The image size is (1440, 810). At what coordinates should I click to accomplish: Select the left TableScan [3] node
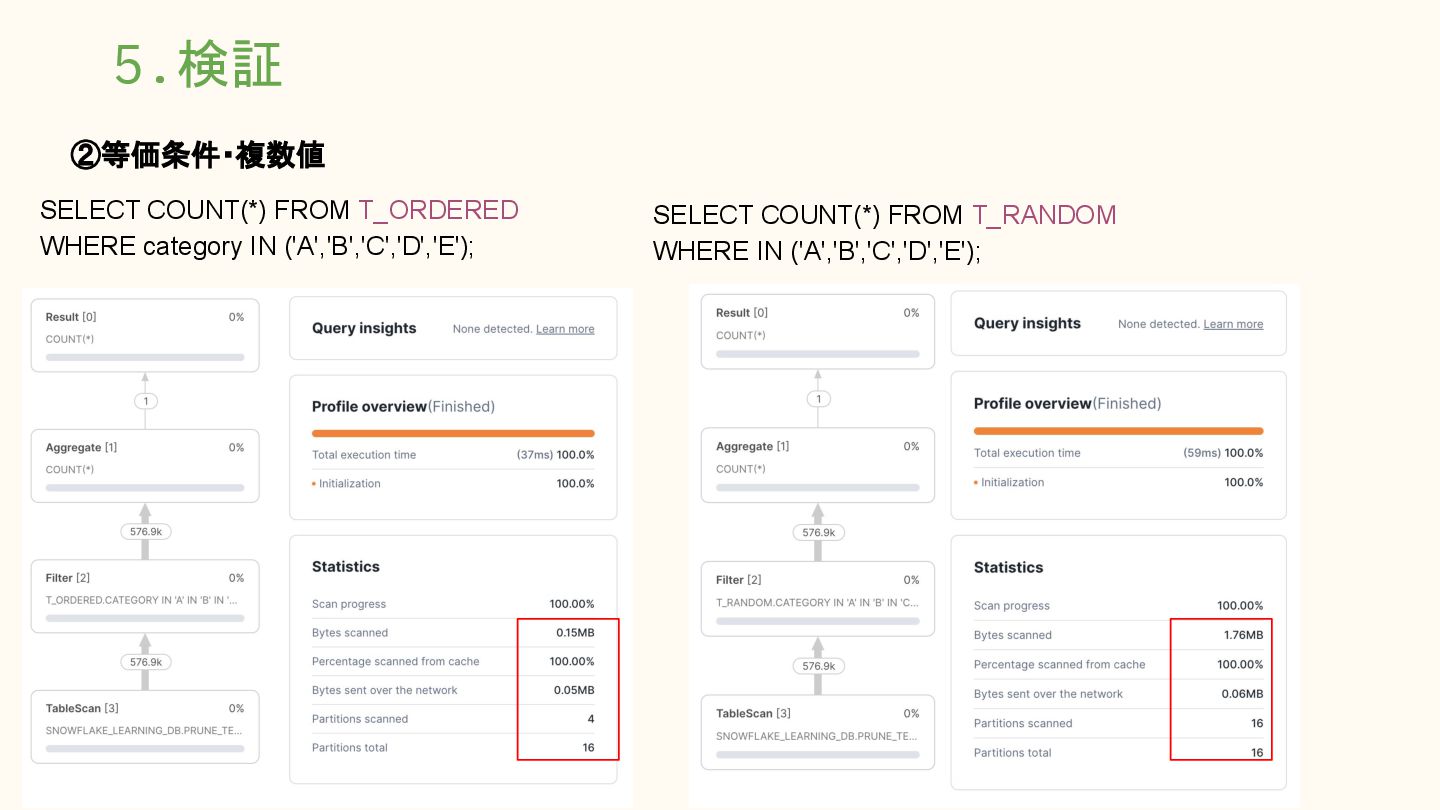tap(145, 727)
